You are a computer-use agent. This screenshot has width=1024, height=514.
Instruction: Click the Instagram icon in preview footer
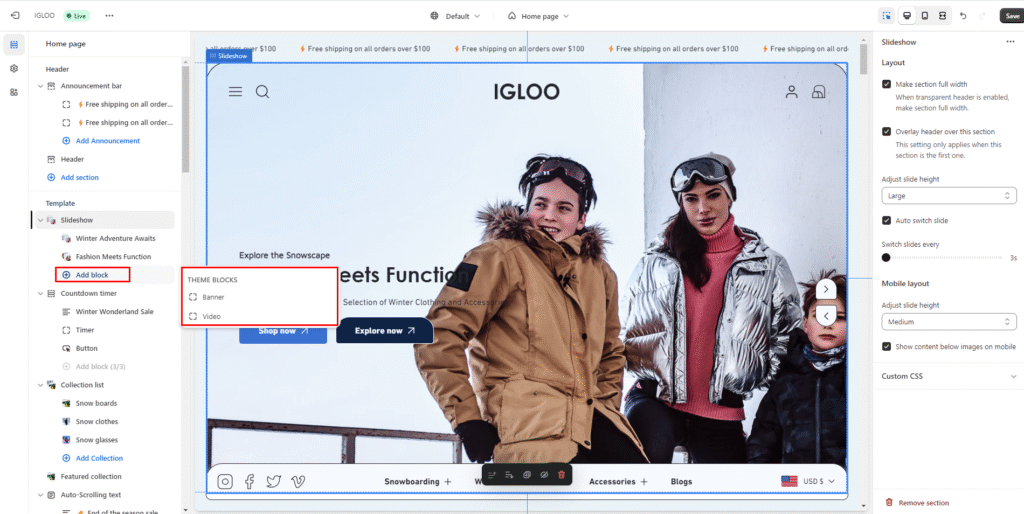[x=225, y=481]
